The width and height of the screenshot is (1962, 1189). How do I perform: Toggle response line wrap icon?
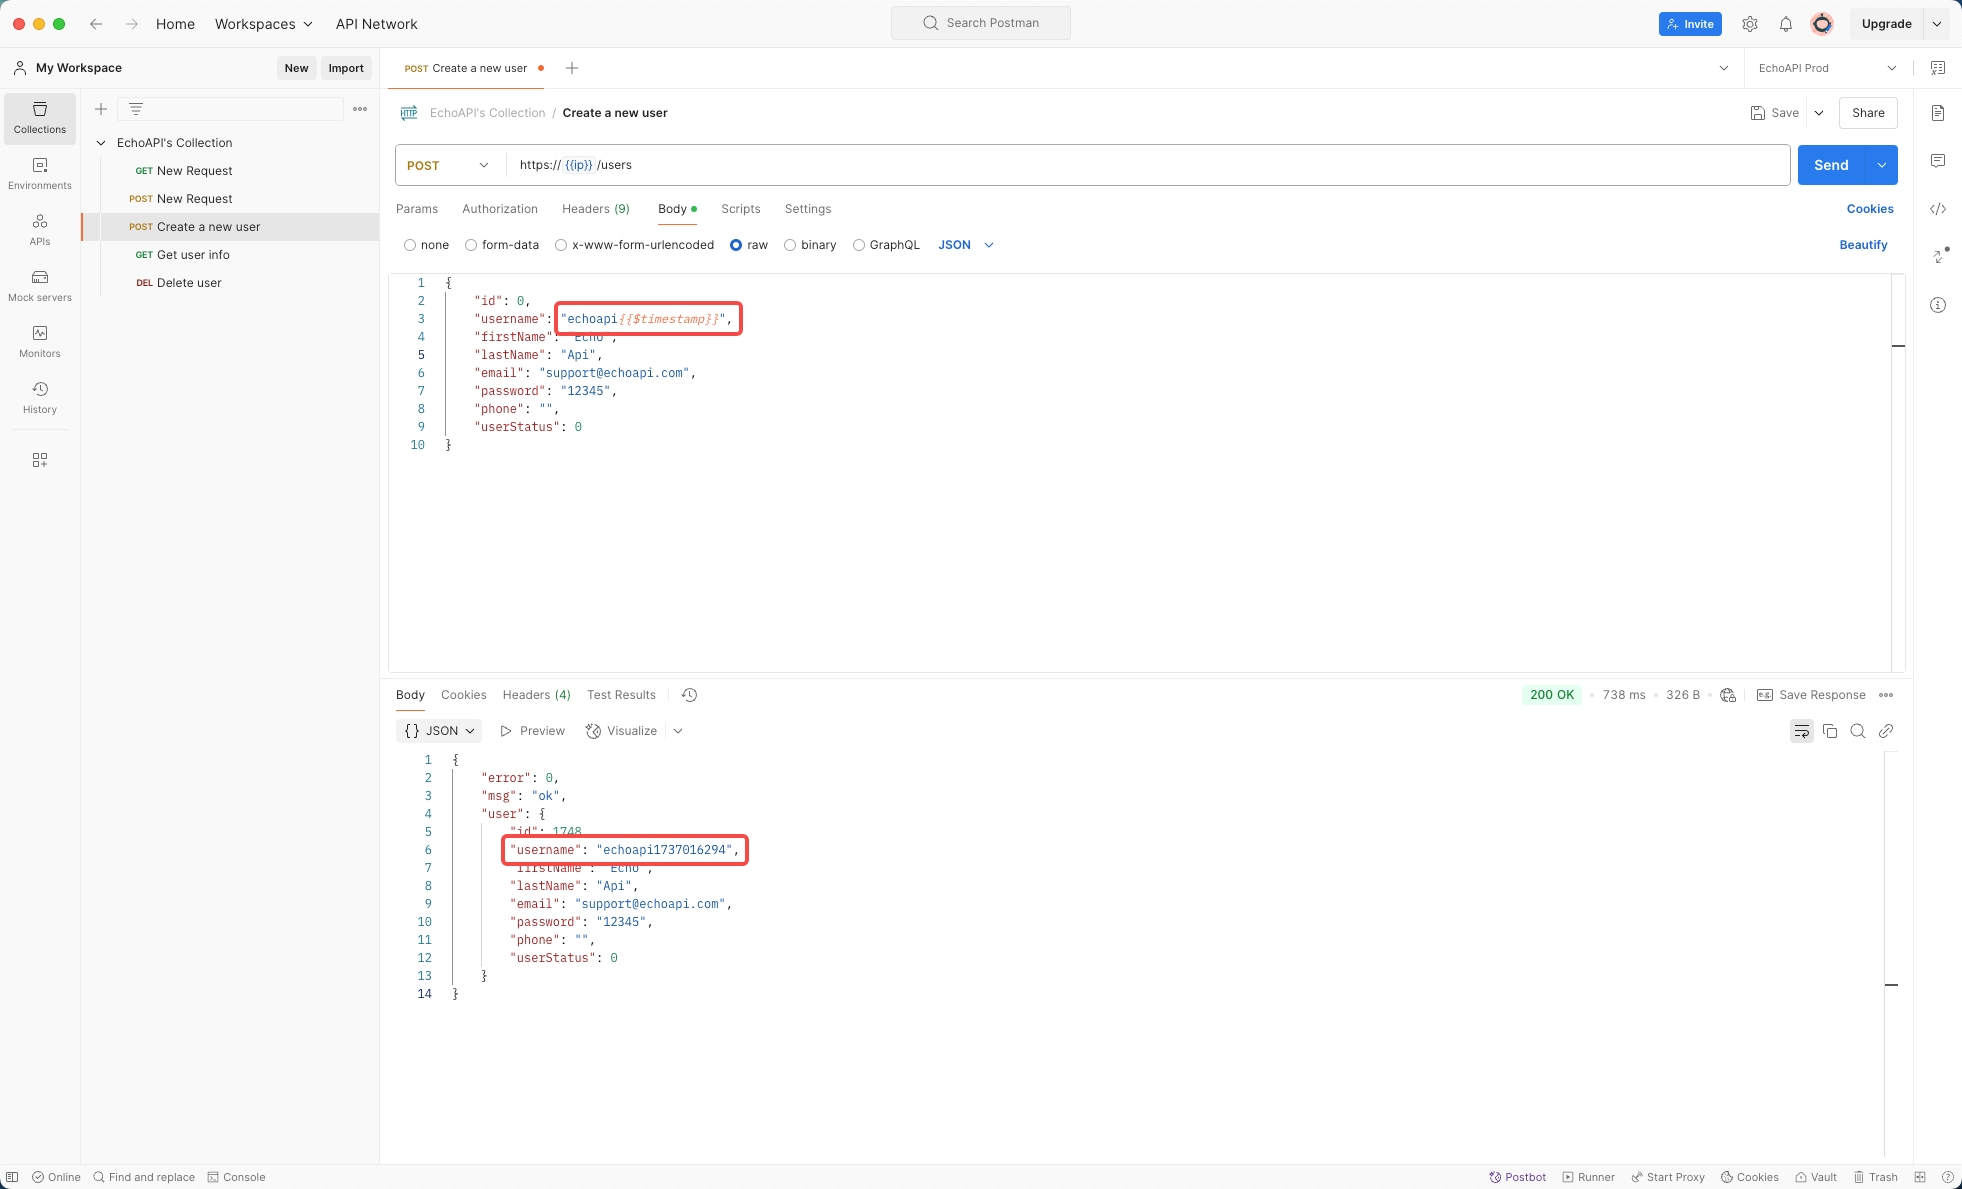coord(1802,731)
